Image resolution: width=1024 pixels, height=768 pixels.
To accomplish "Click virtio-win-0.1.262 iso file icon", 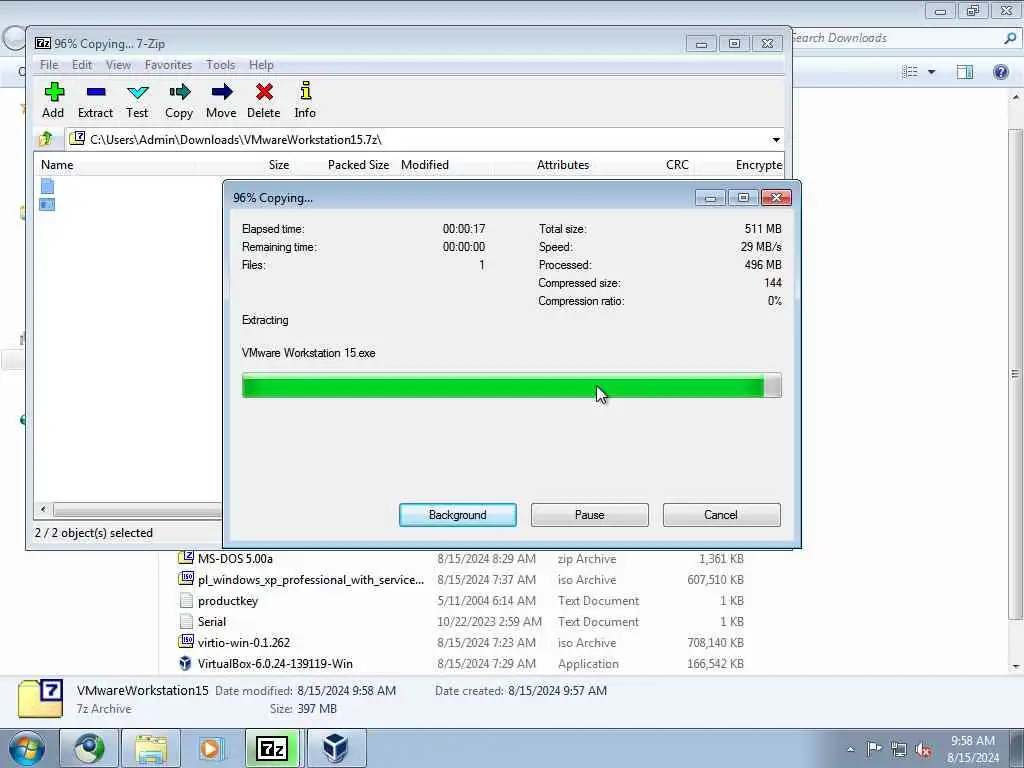I will [x=186, y=642].
